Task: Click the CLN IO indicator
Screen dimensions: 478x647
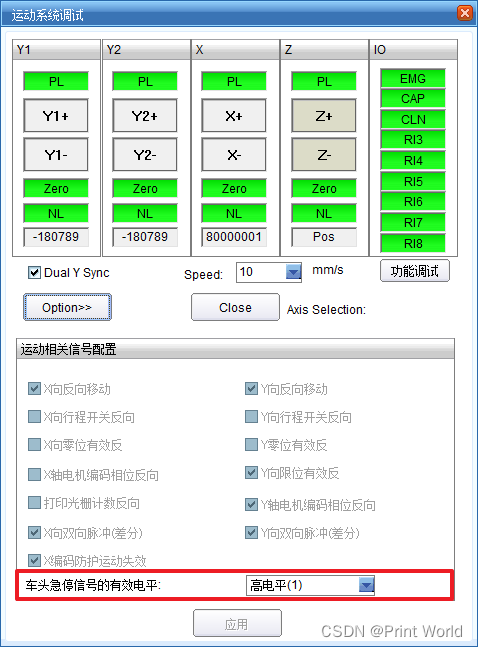Action: (413, 120)
